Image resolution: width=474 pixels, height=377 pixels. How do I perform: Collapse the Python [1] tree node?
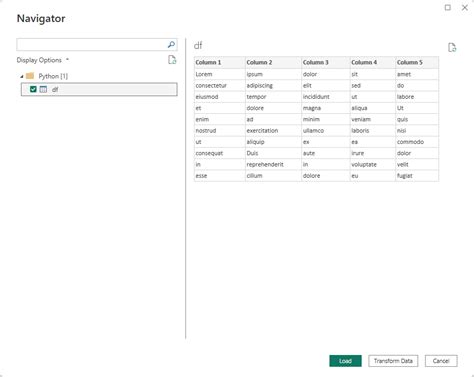click(22, 76)
